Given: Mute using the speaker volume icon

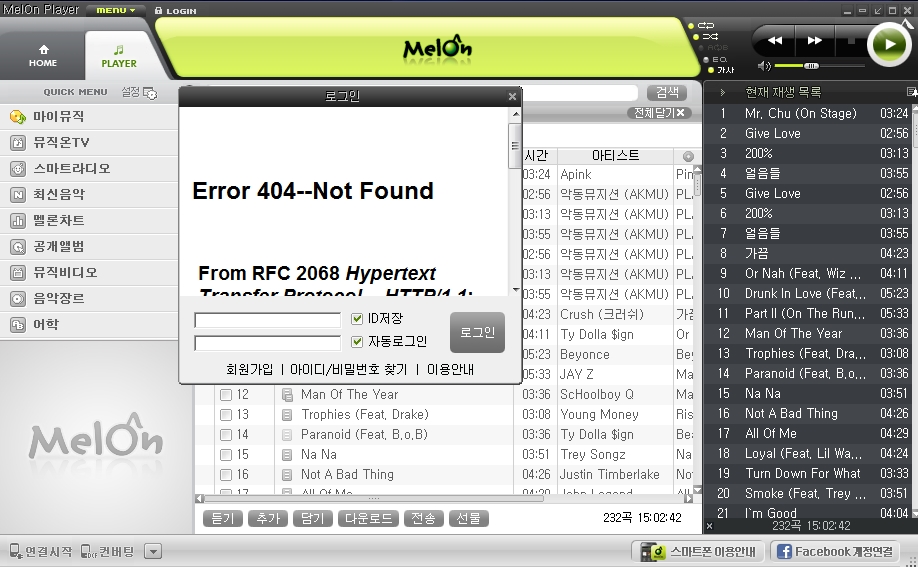Looking at the screenshot, I should click(763, 66).
